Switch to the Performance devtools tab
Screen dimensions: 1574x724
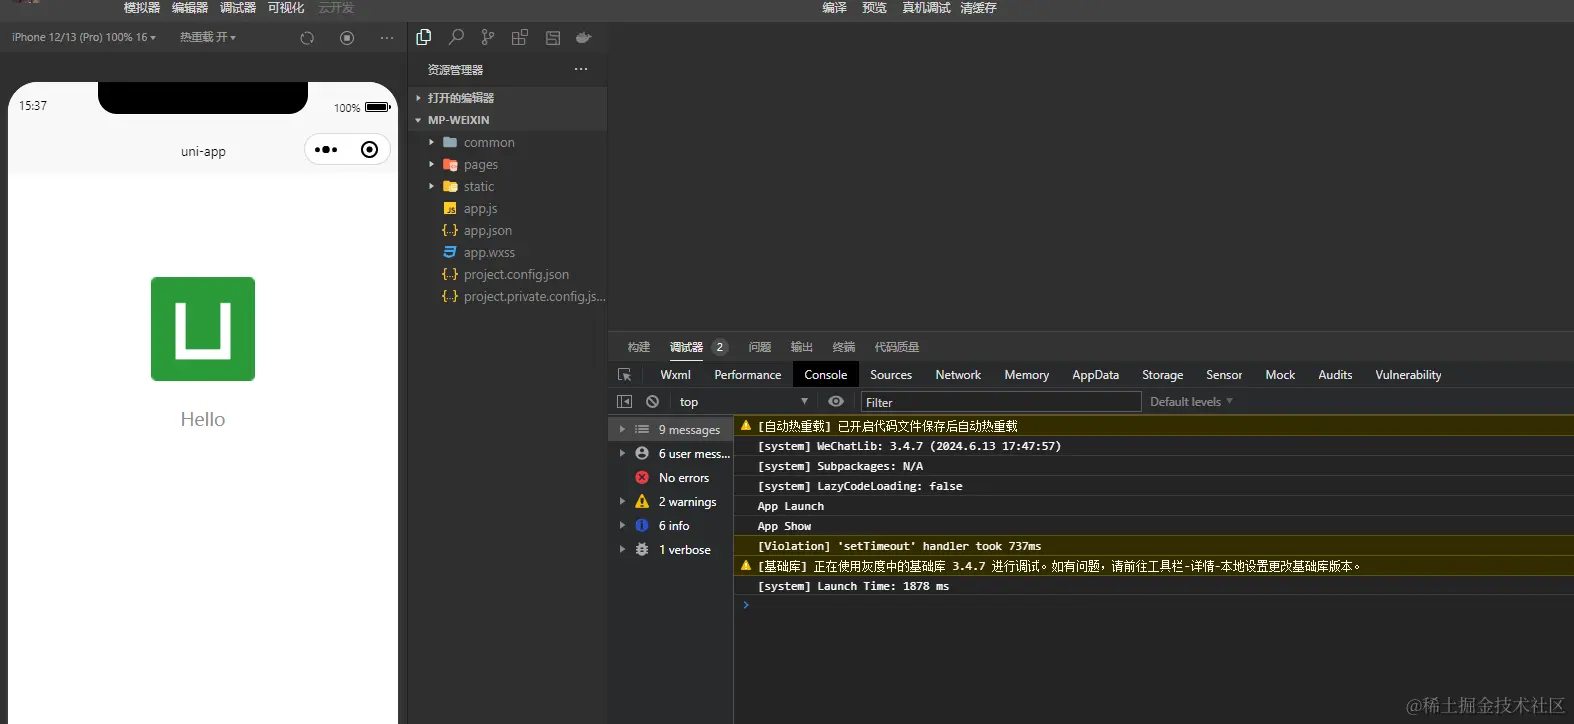click(748, 375)
